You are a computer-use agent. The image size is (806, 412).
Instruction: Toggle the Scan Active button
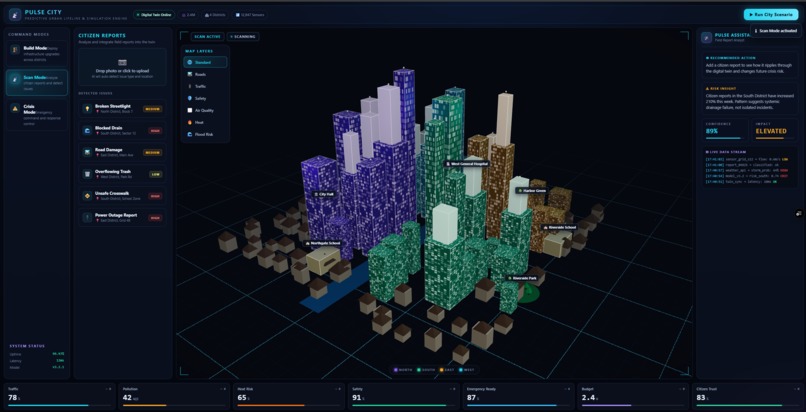point(207,37)
